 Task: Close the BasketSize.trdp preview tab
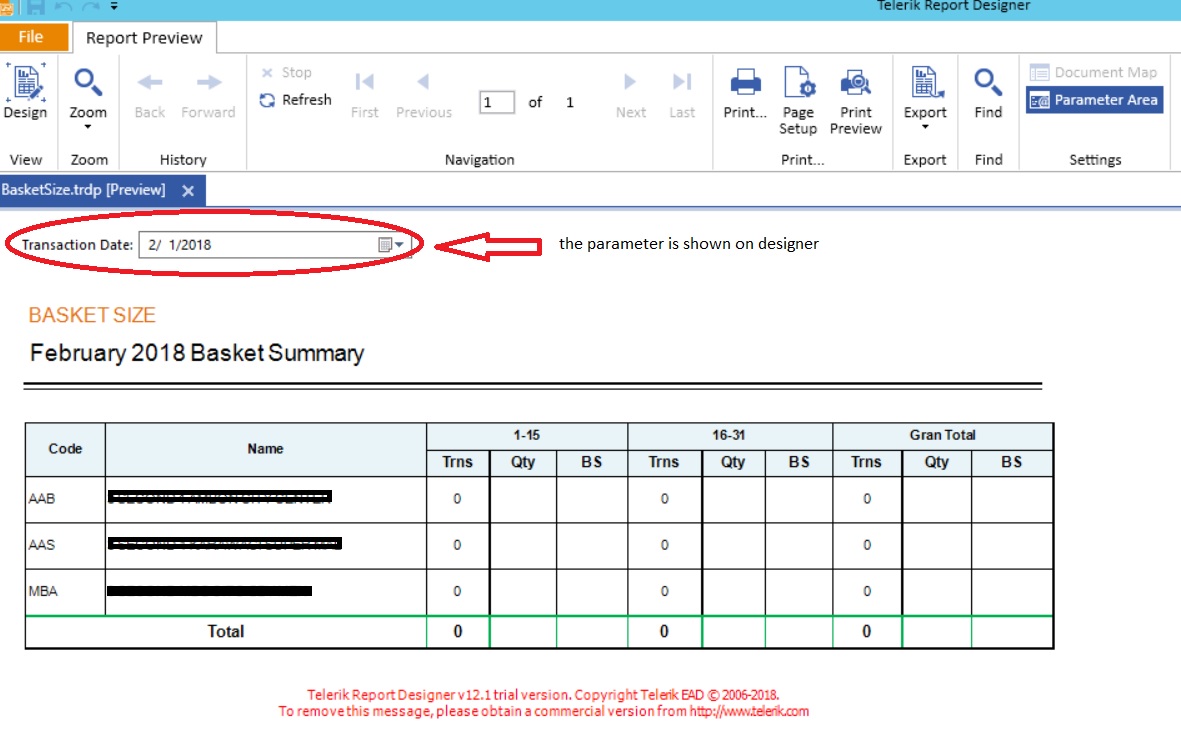click(x=188, y=190)
